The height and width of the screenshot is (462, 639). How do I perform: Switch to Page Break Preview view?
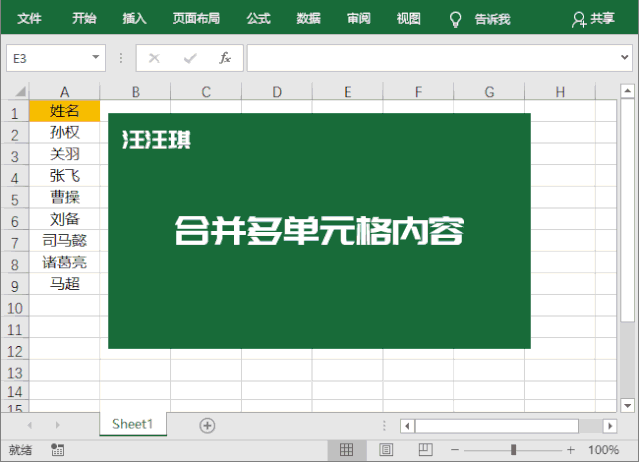tap(422, 450)
